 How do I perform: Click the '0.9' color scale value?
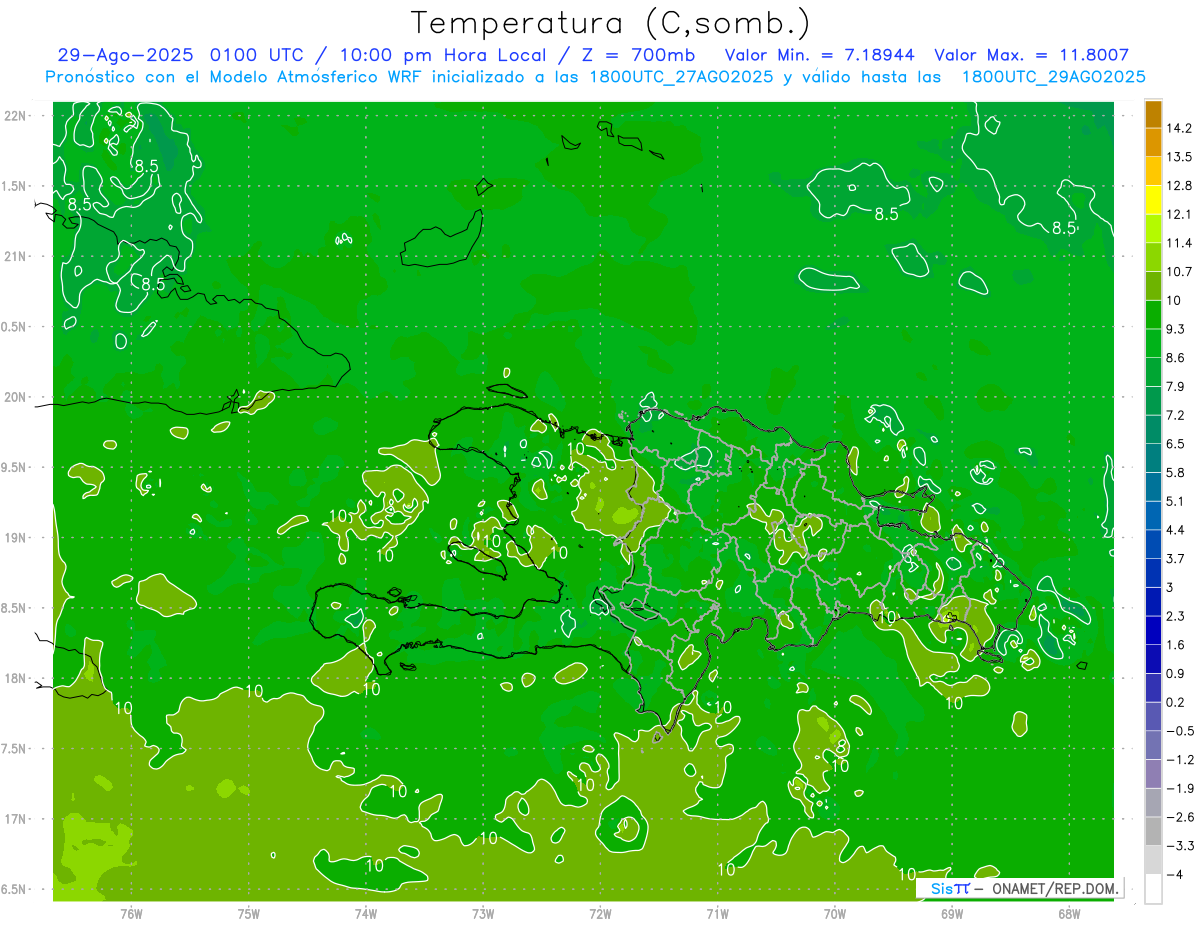pyautogui.click(x=1175, y=674)
